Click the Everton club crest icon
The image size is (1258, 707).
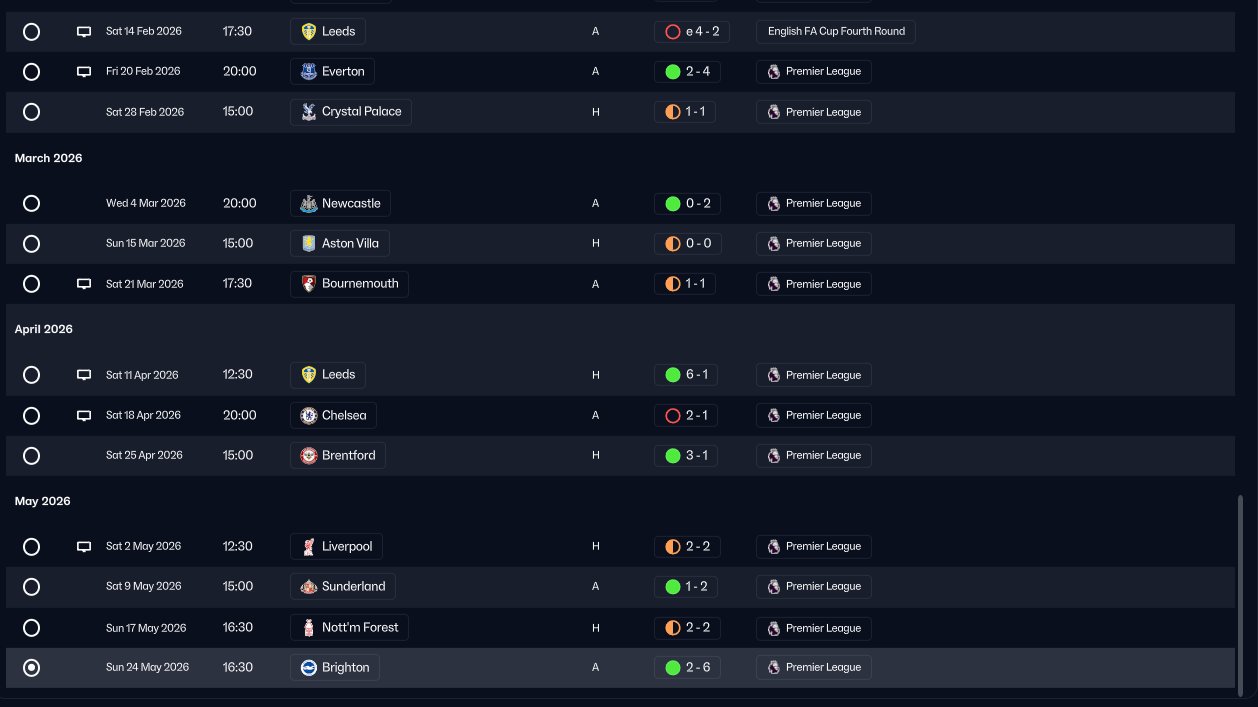tap(309, 72)
